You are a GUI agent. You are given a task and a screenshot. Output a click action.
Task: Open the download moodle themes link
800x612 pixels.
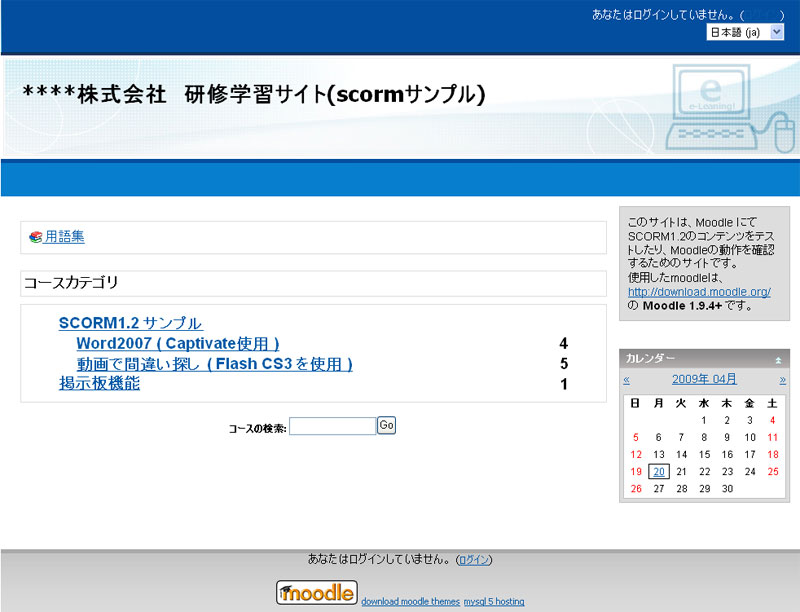point(410,602)
